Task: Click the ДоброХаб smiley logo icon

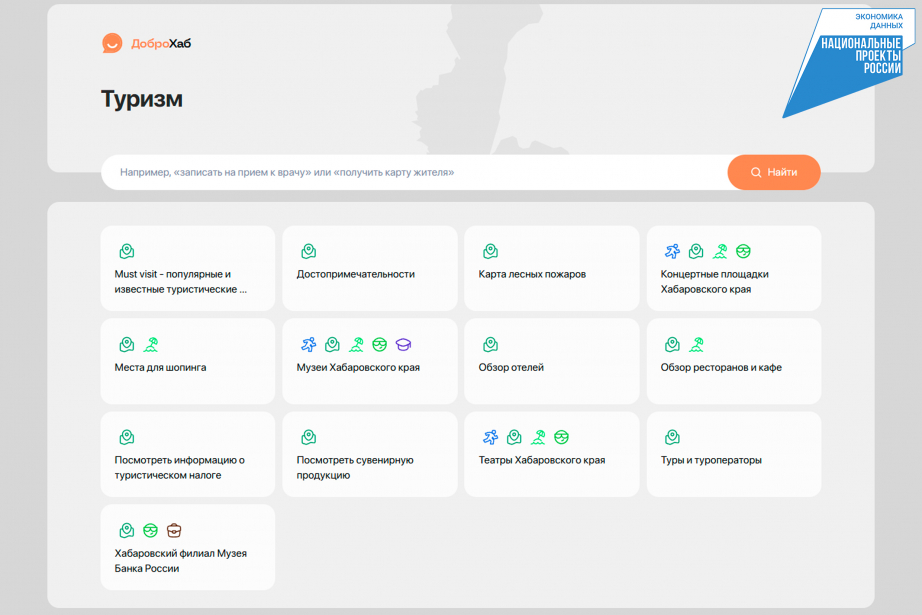Action: pos(112,43)
